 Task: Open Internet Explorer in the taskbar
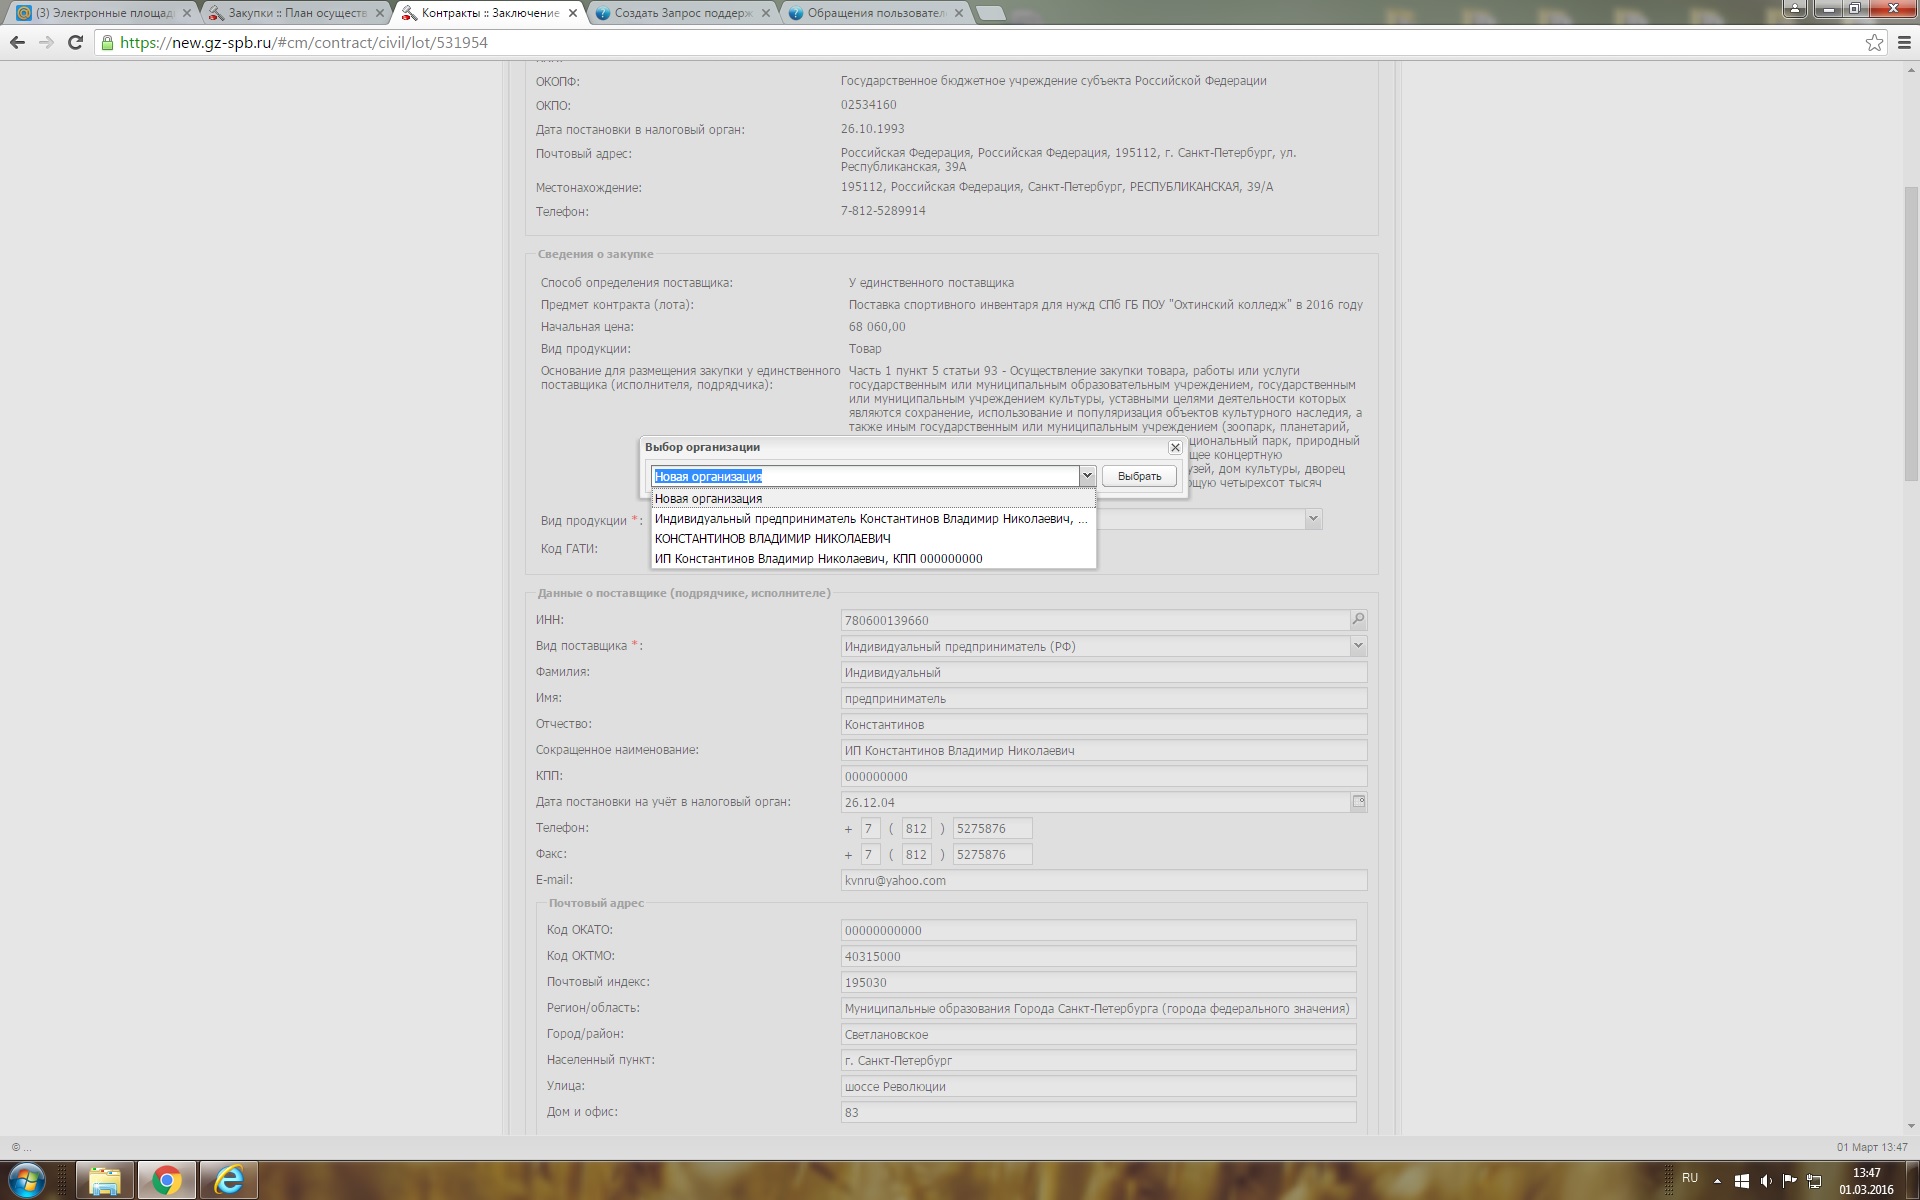click(x=229, y=1180)
